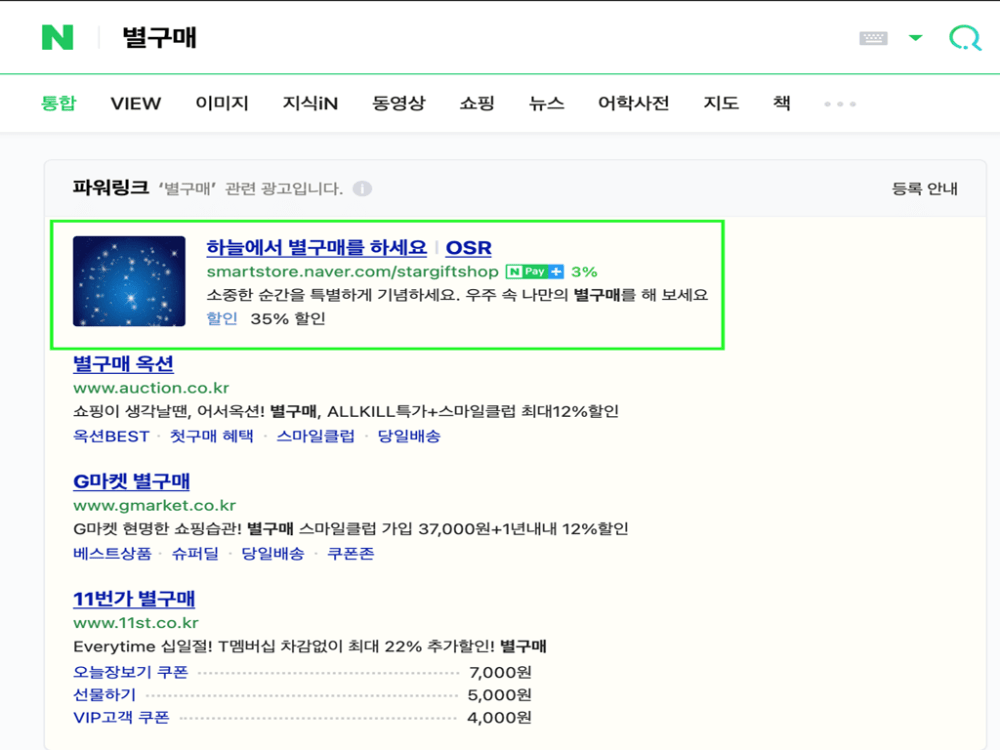This screenshot has height=750, width=1000.
Task: Open the 등록 안내 link
Action: [924, 189]
